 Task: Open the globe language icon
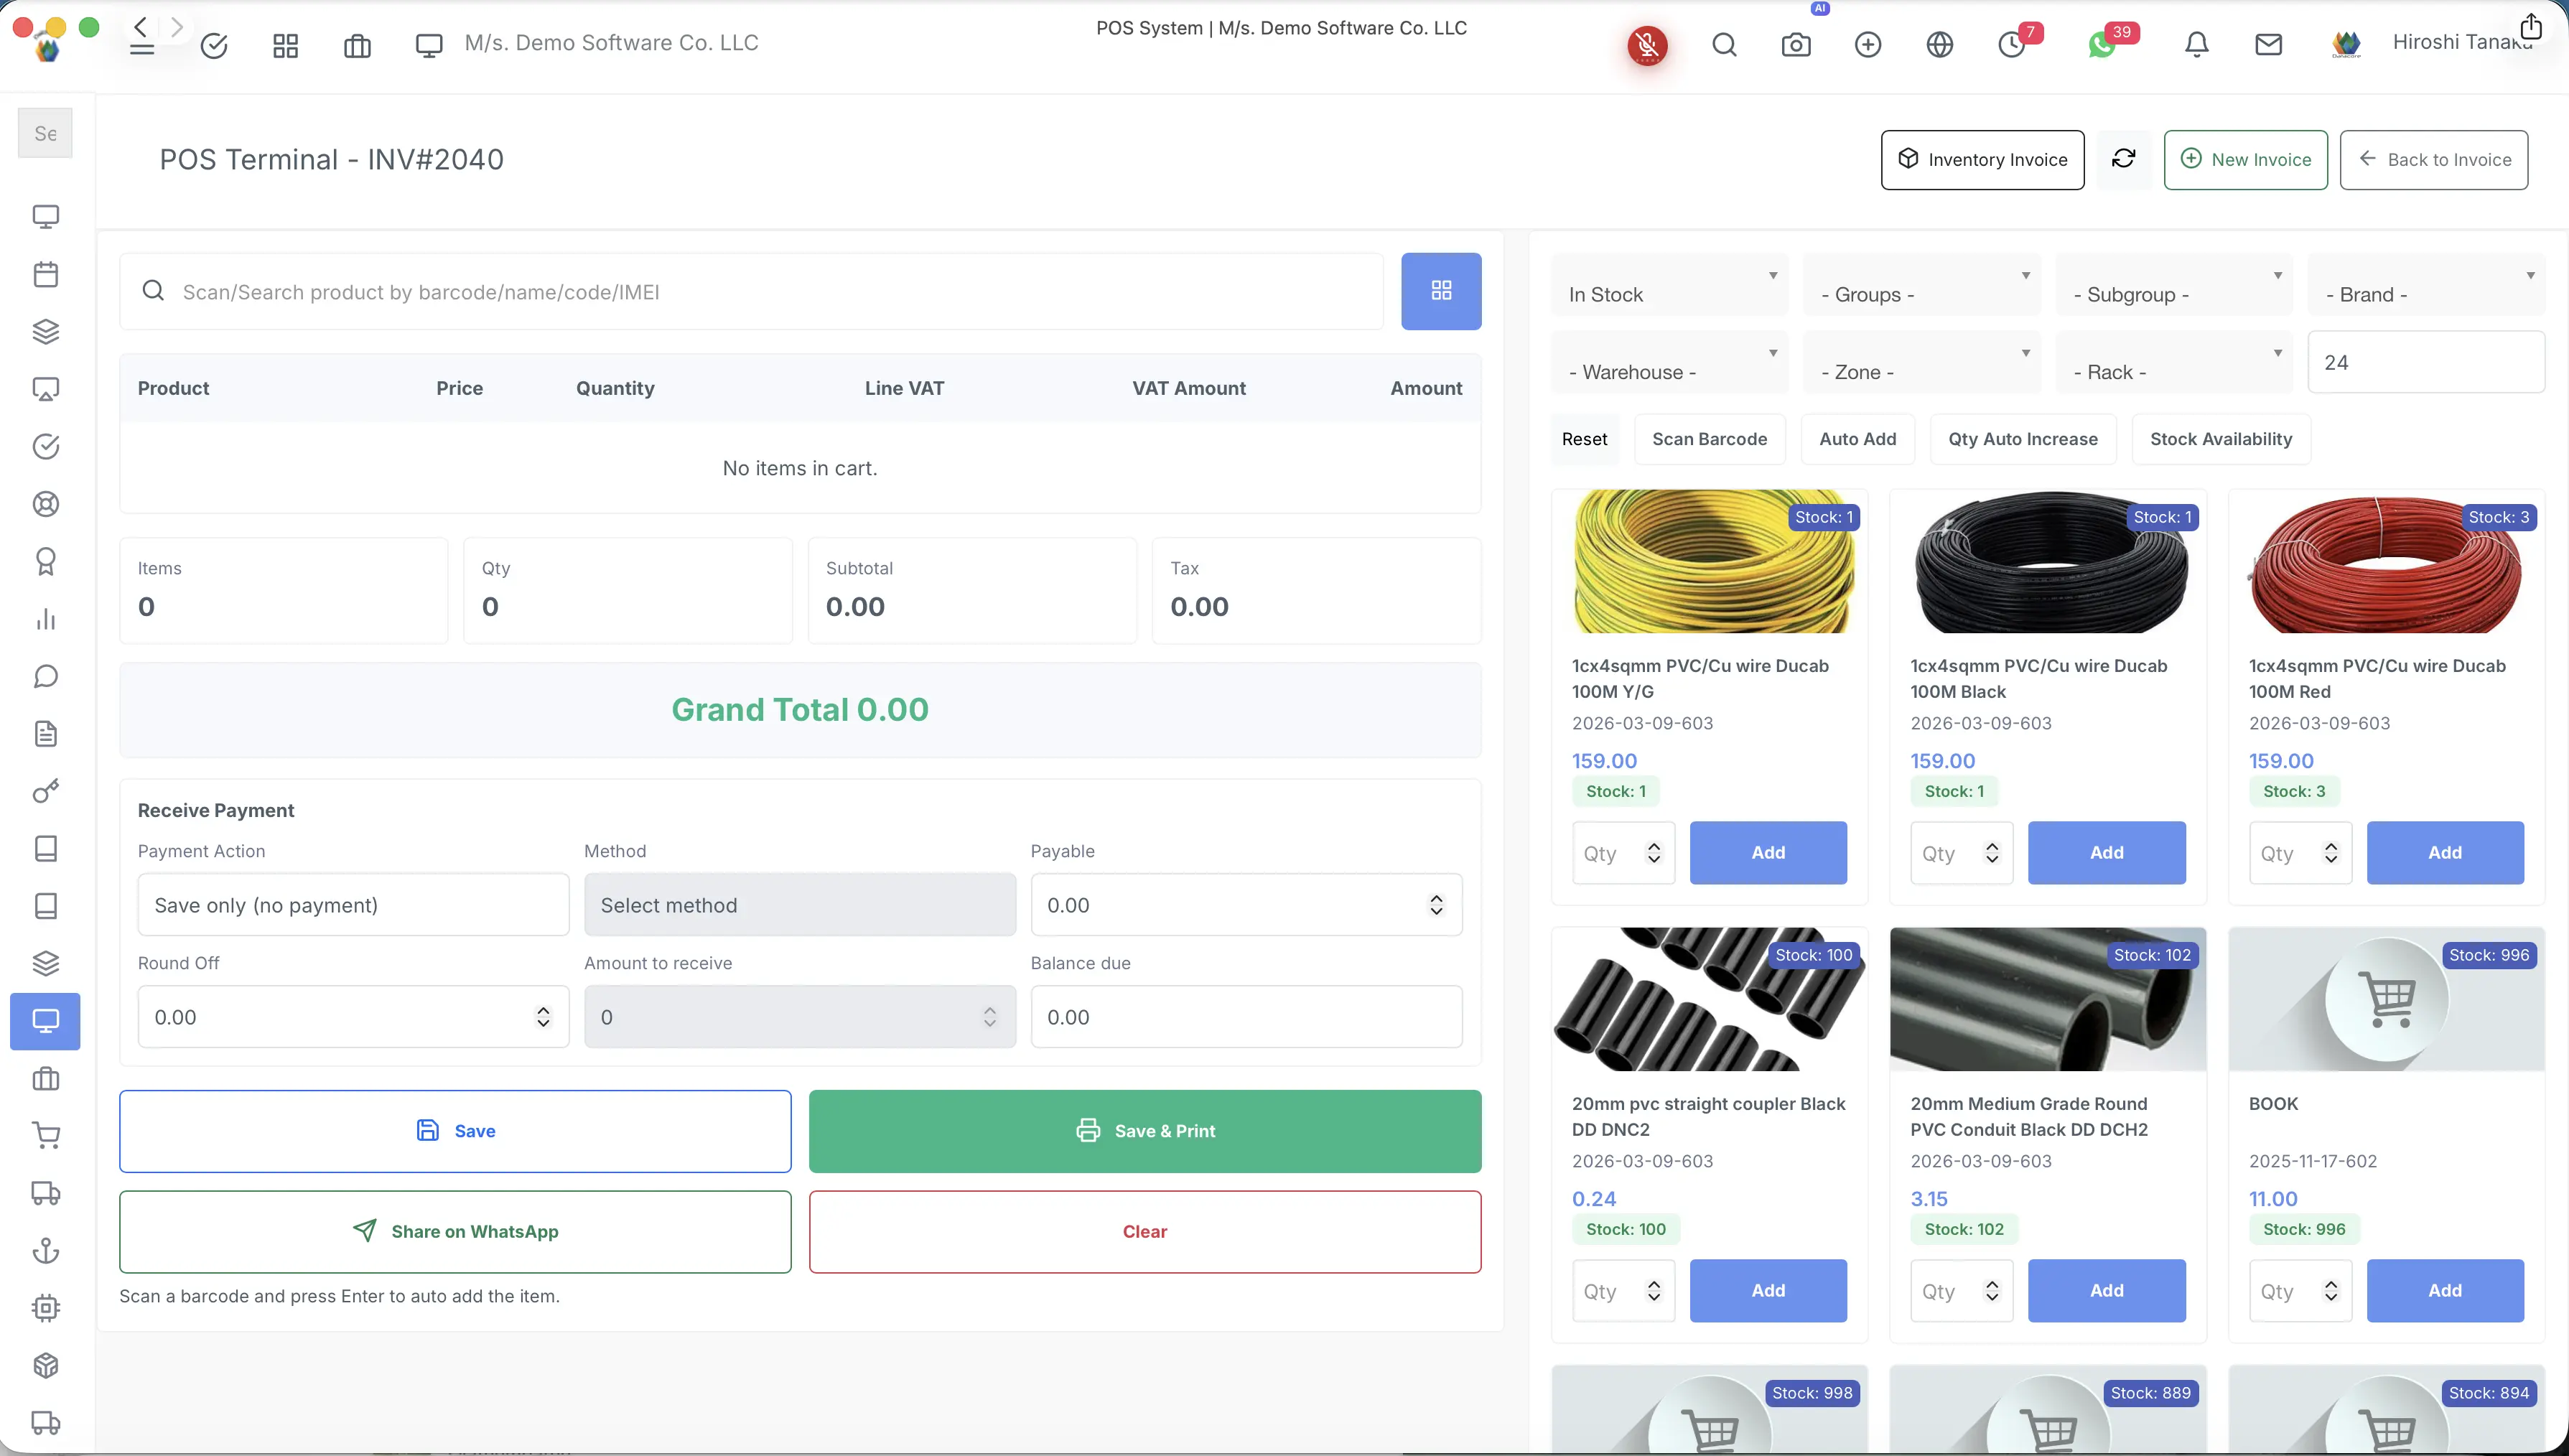[1940, 45]
